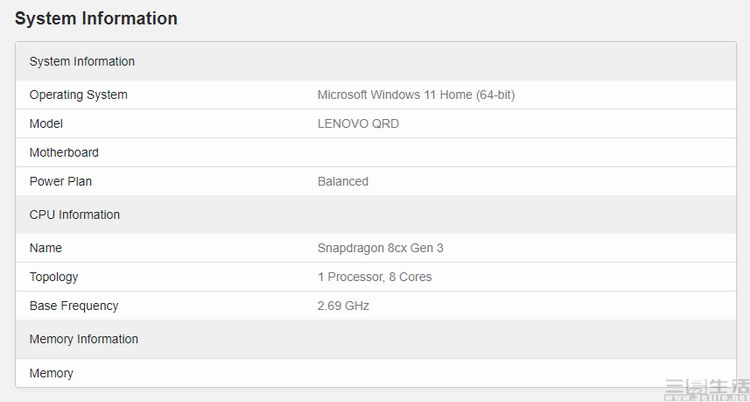Select the LENOVO QRD model value

[x=358, y=123]
